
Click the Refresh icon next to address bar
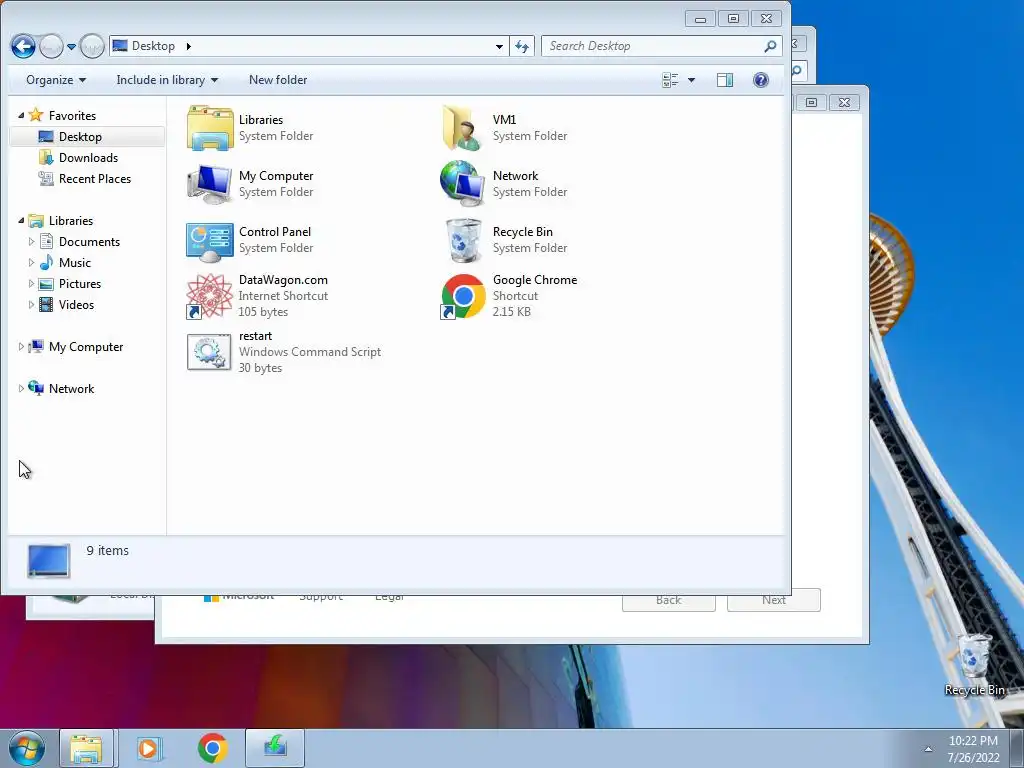tap(522, 46)
